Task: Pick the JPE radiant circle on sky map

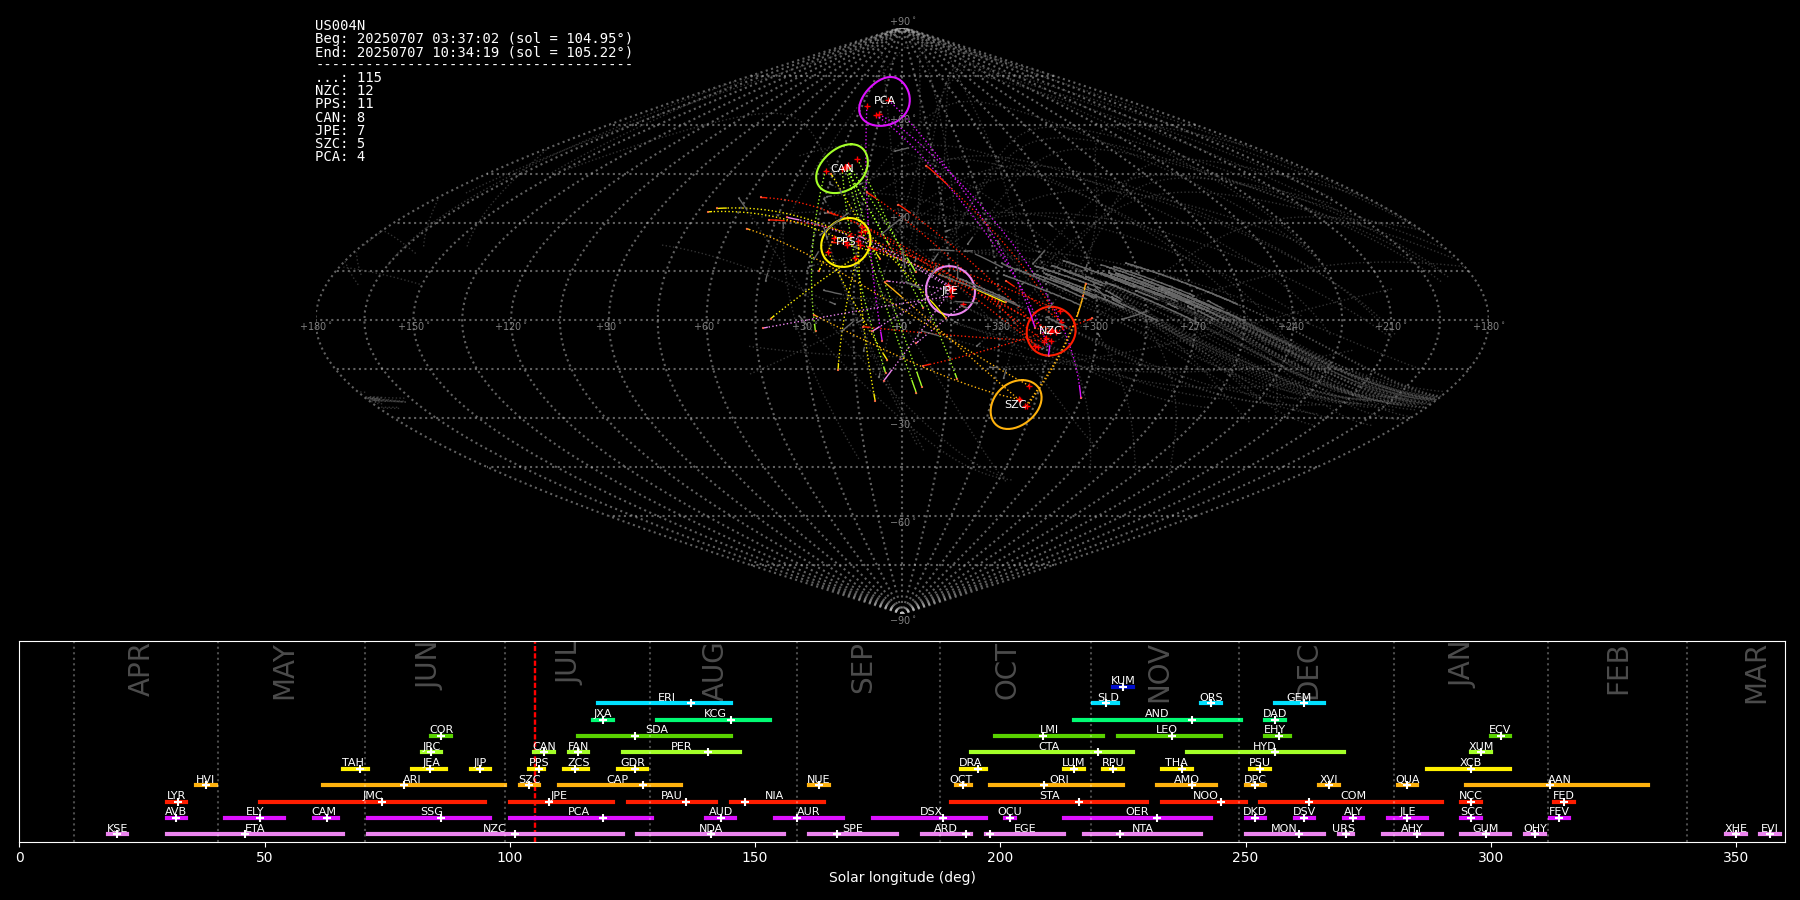Action: 950,290
